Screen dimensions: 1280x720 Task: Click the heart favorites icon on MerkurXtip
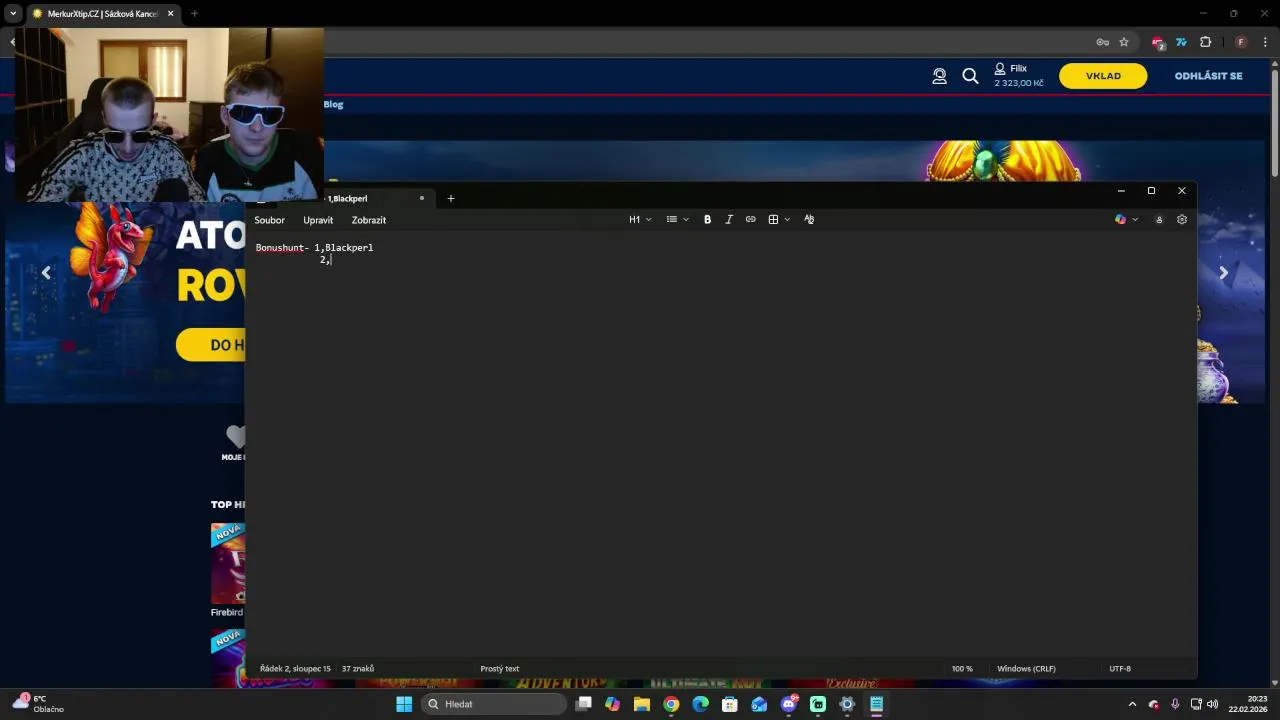tap(236, 436)
